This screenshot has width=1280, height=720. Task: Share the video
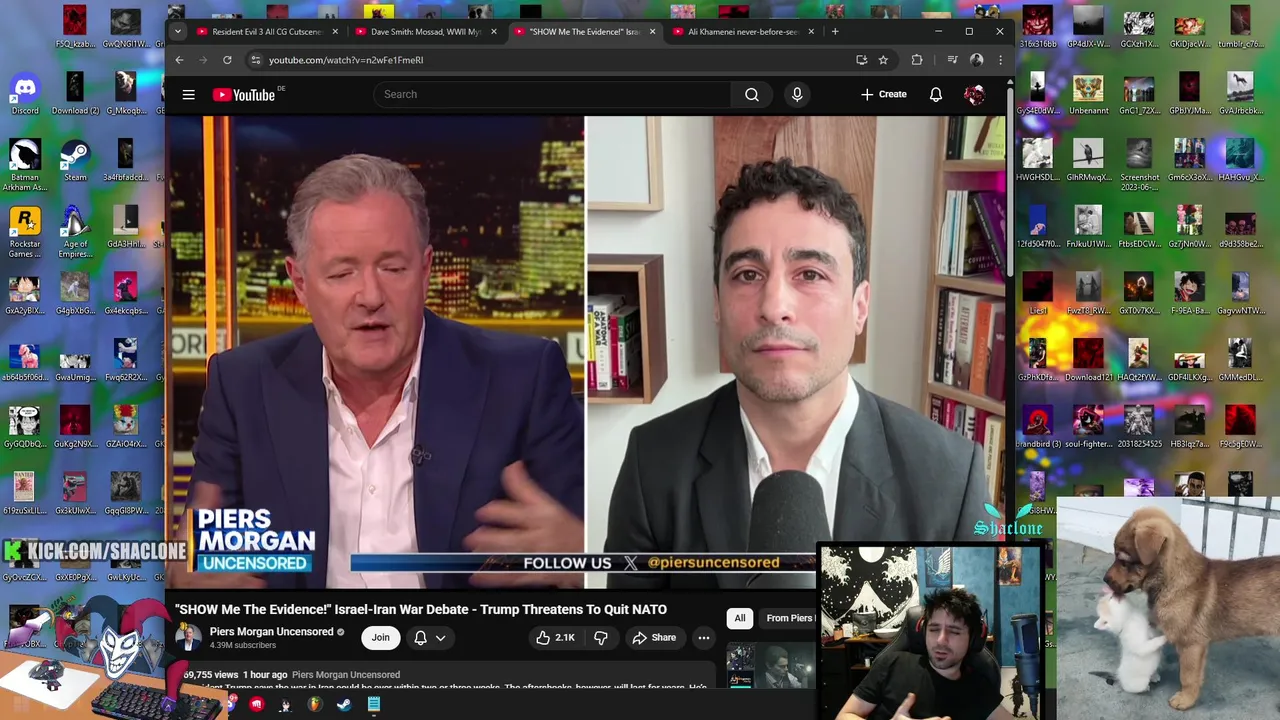coord(654,638)
